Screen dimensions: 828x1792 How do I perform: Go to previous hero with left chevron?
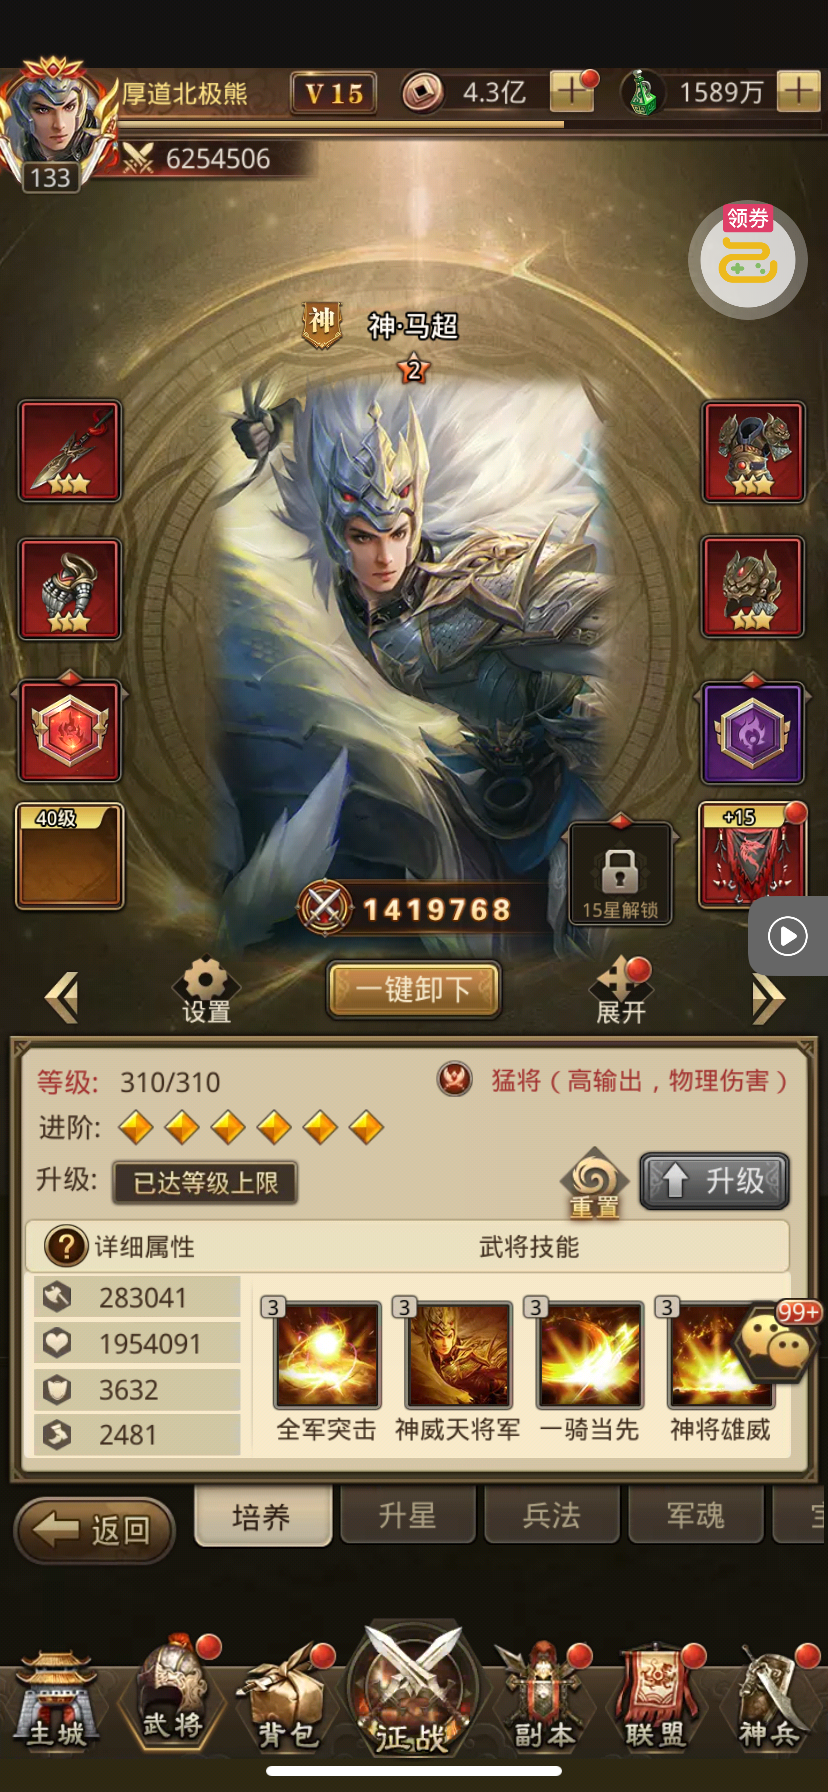tap(61, 998)
